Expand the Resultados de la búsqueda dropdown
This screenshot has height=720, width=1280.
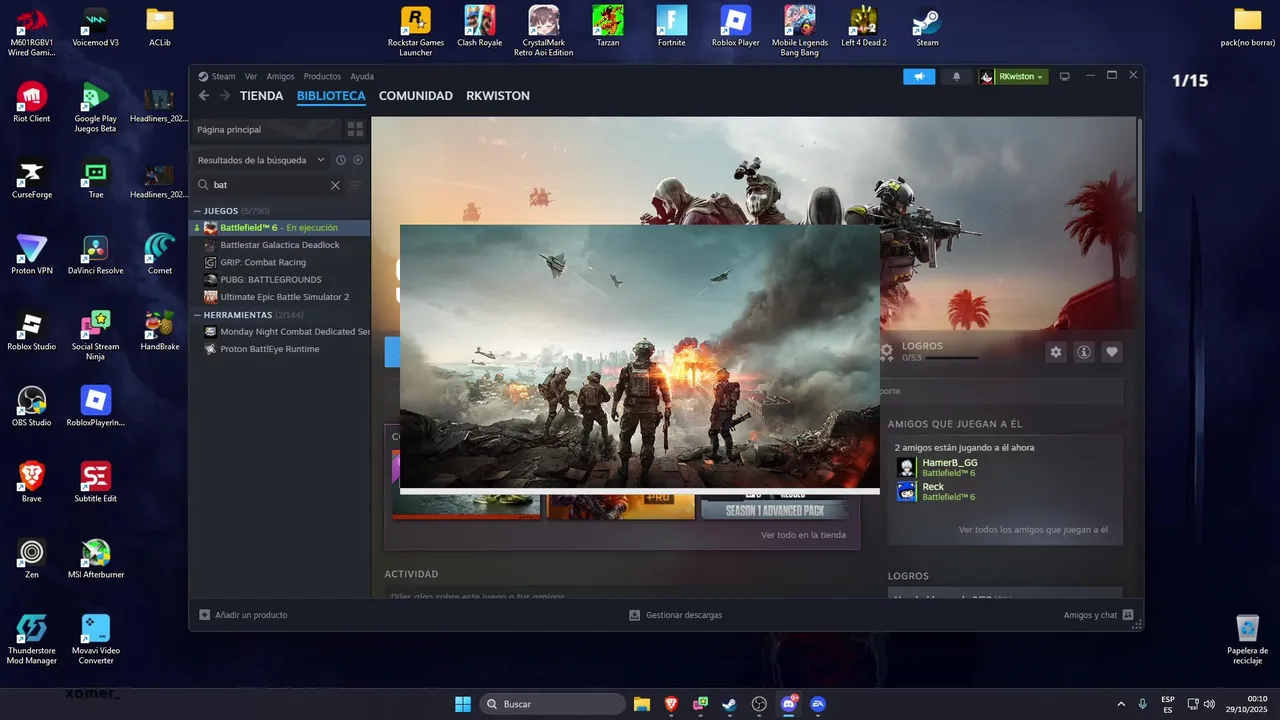[321, 160]
